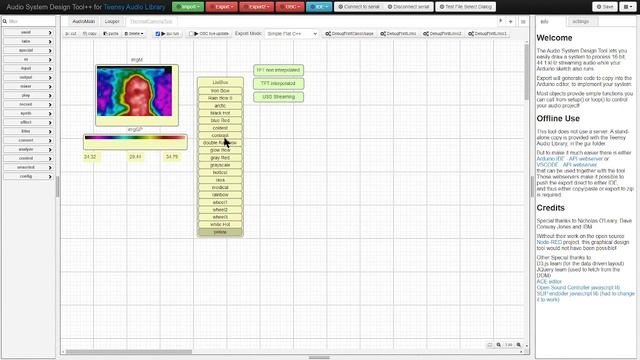Open Arduino IDE - API webserver link

coord(569,158)
